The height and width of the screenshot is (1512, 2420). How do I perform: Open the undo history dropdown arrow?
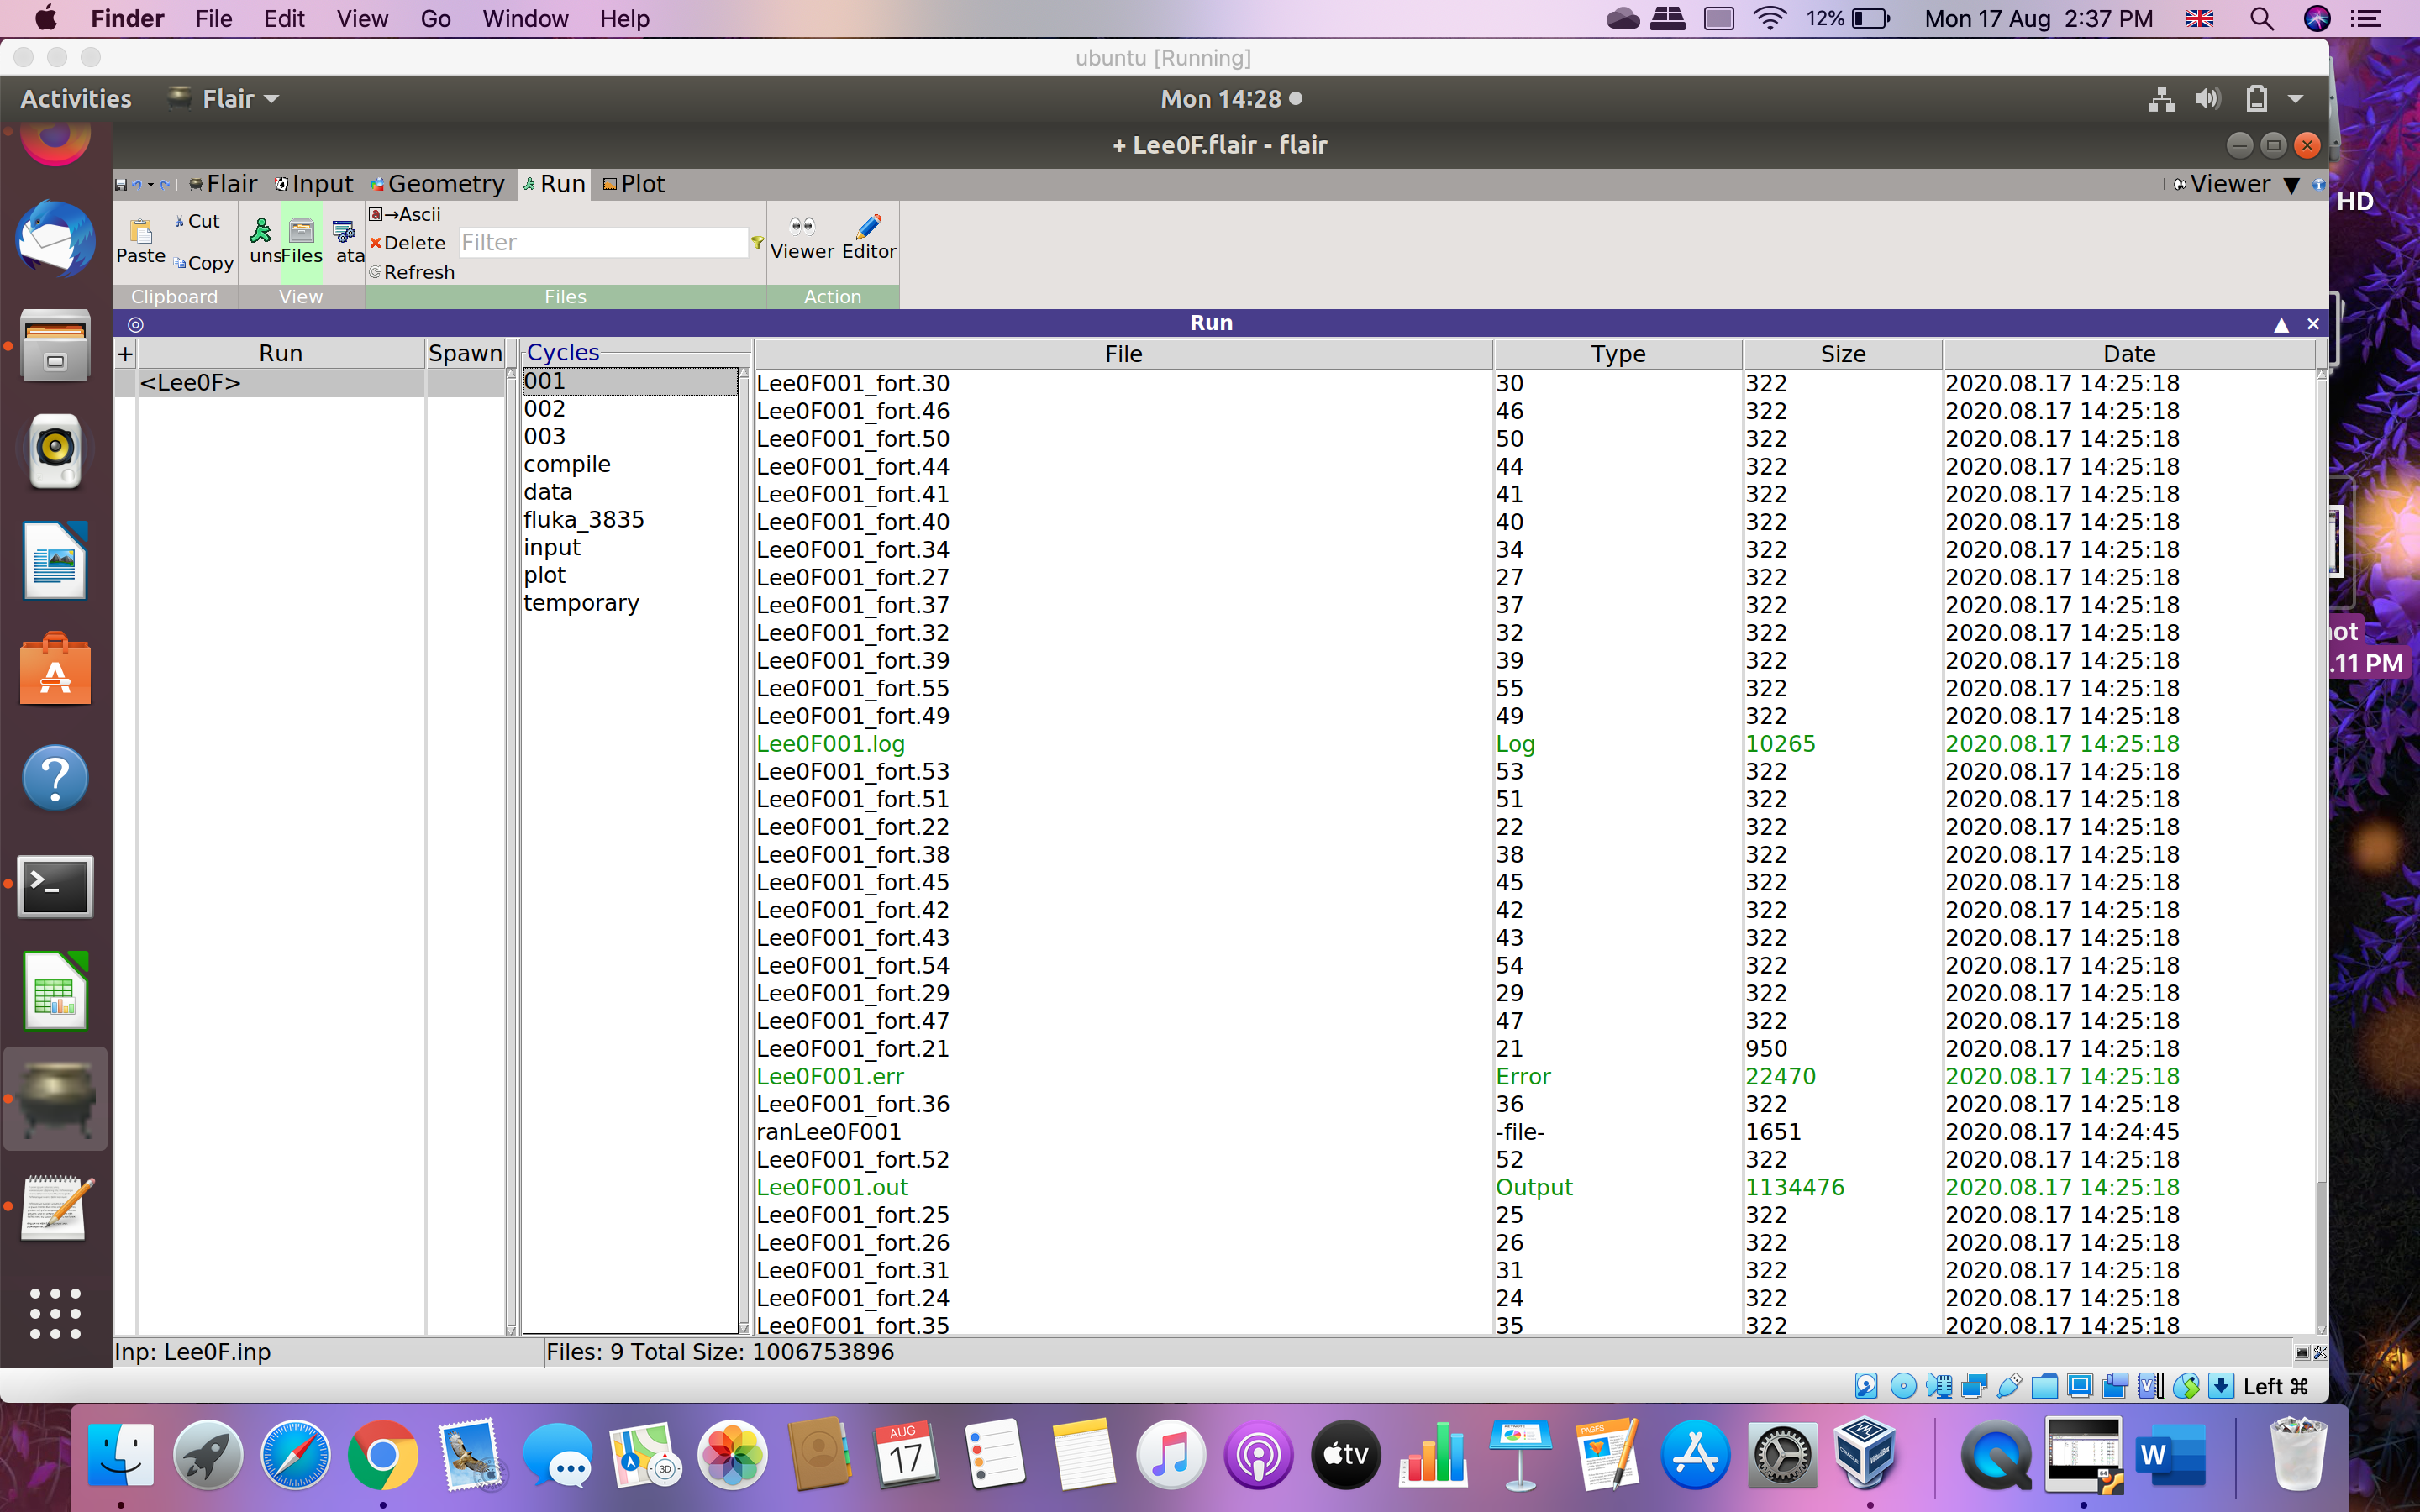(151, 184)
